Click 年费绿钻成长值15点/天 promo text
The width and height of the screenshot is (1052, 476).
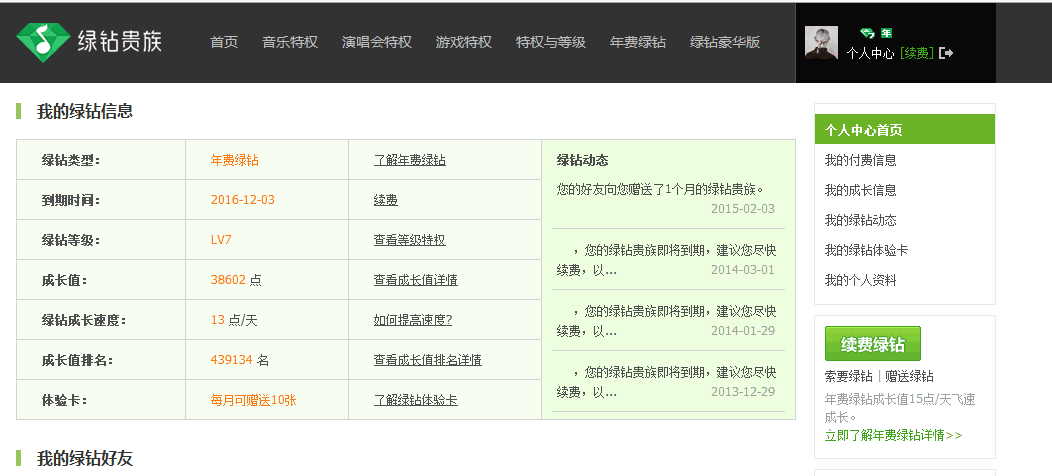(900, 408)
